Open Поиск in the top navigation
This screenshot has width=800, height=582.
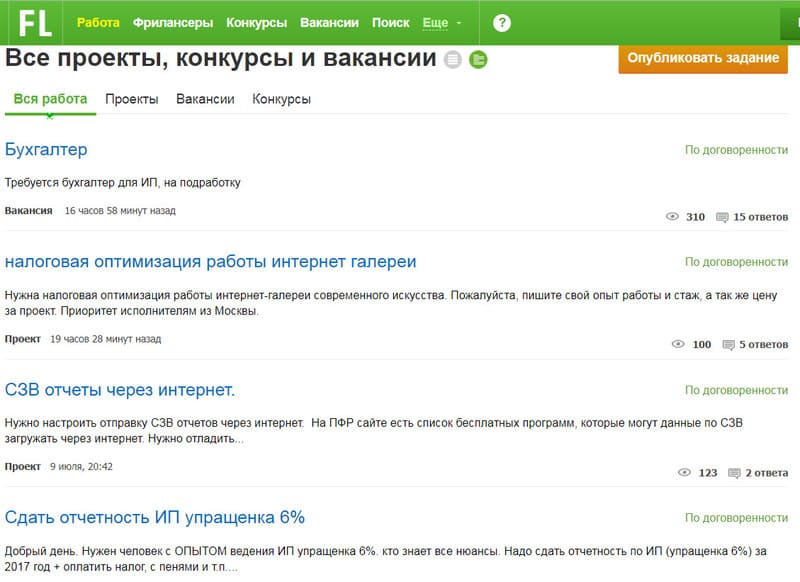tap(390, 22)
